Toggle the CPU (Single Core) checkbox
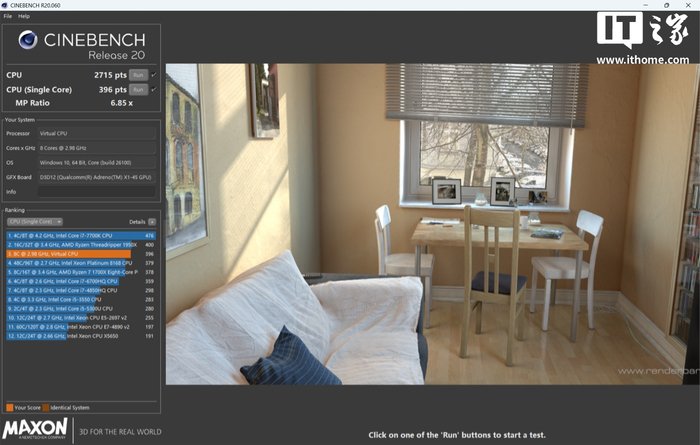The width and height of the screenshot is (700, 445). click(x=154, y=89)
